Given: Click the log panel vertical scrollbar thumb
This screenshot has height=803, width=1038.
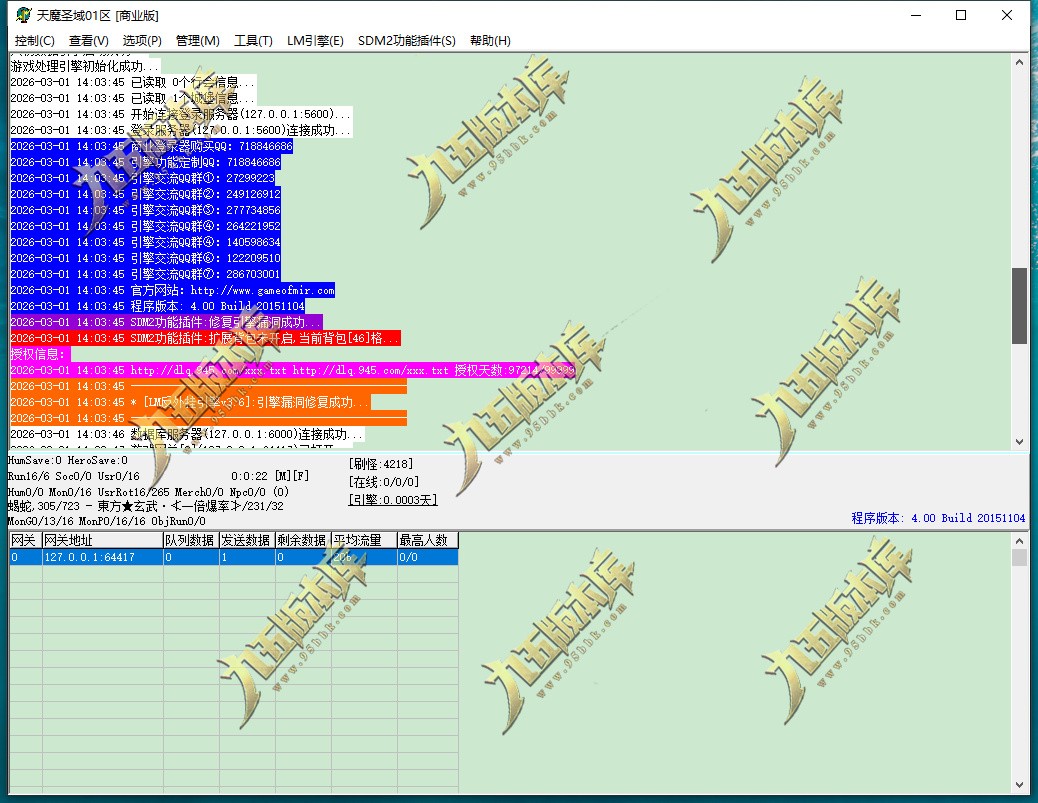Looking at the screenshot, I should click(1019, 306).
